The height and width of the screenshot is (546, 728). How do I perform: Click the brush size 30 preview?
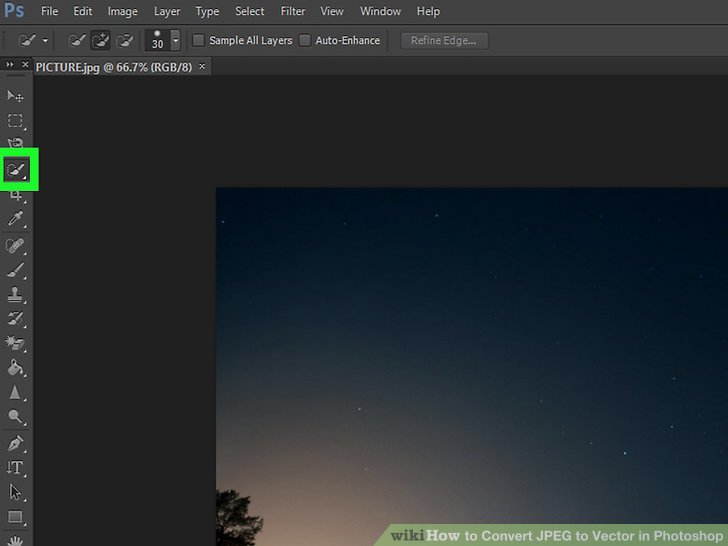157,40
